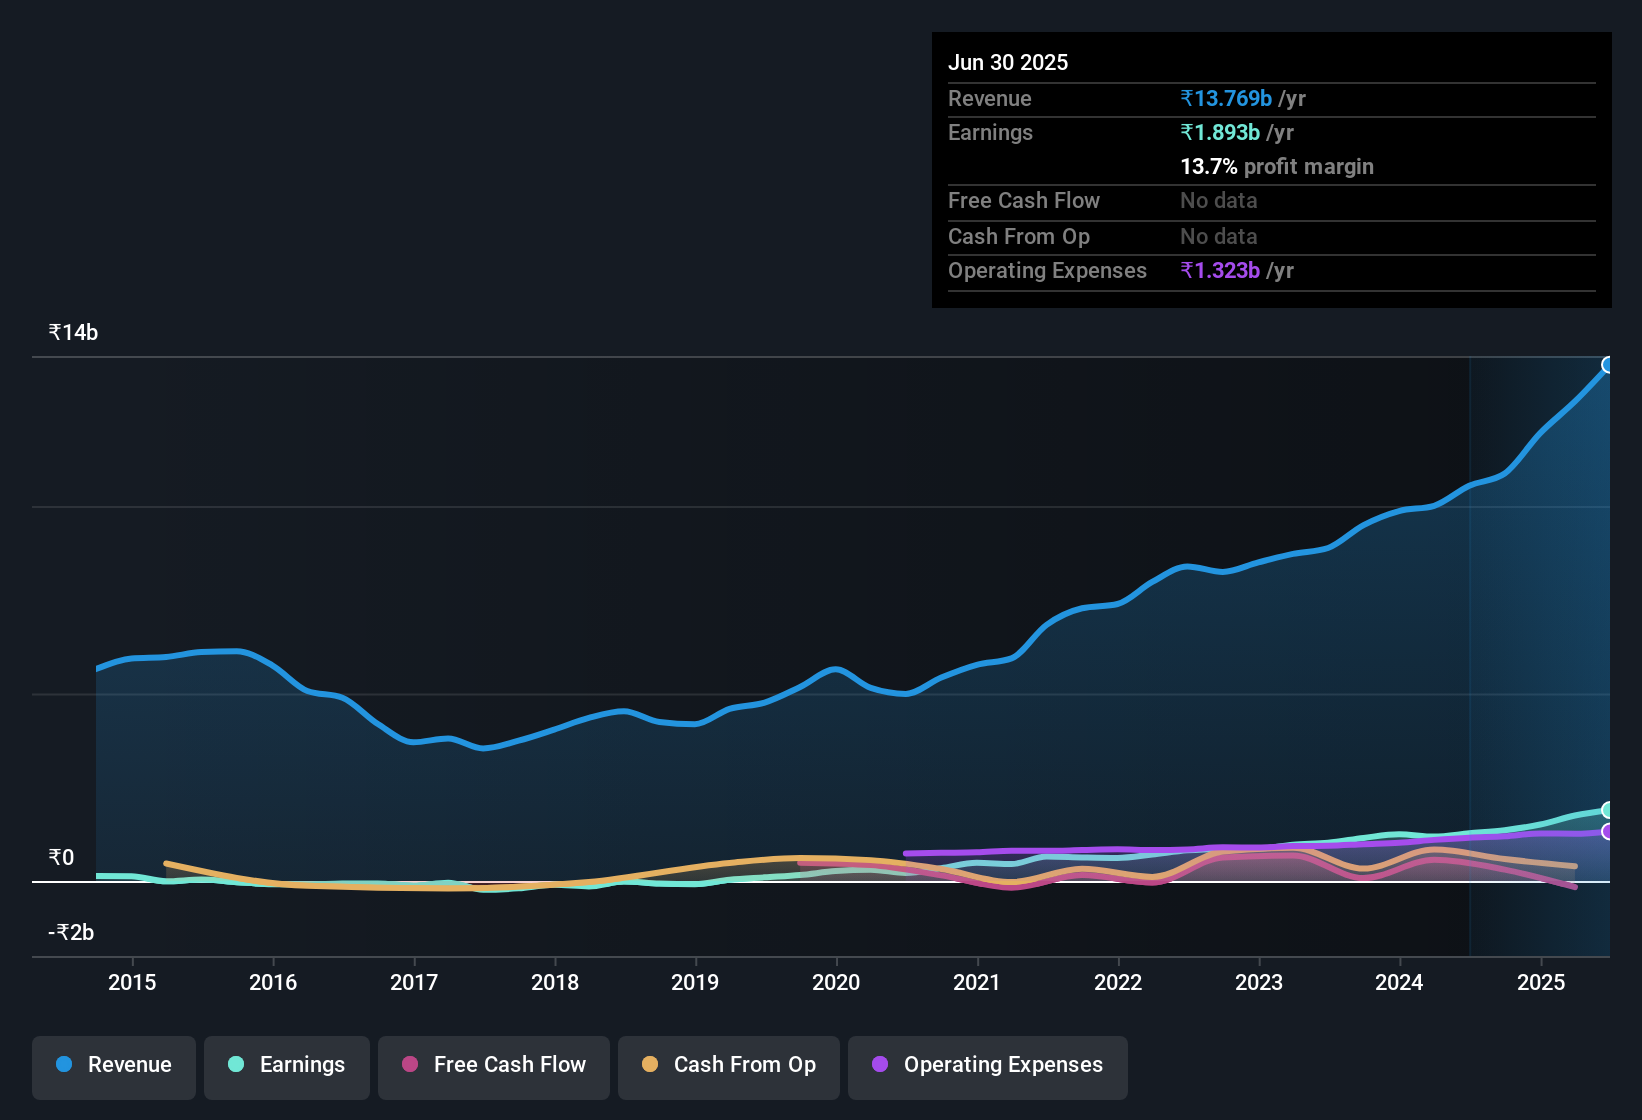Toggle the Operating Expenses series visibility
The image size is (1642, 1120).
point(987,1065)
